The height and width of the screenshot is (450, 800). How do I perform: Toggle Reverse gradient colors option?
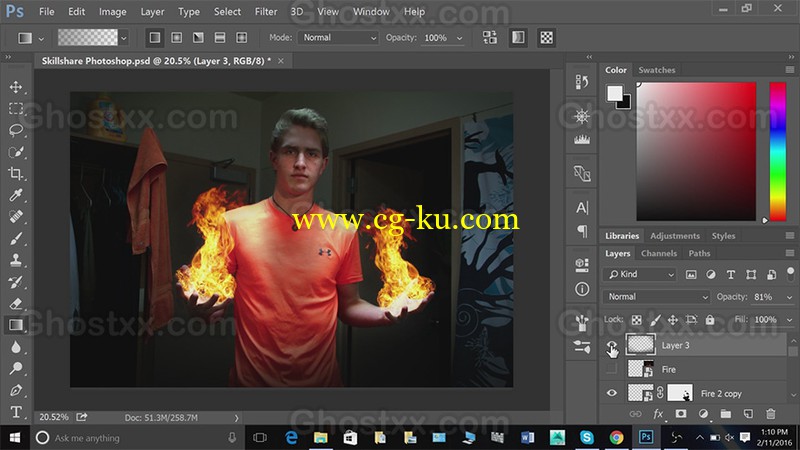(490, 37)
